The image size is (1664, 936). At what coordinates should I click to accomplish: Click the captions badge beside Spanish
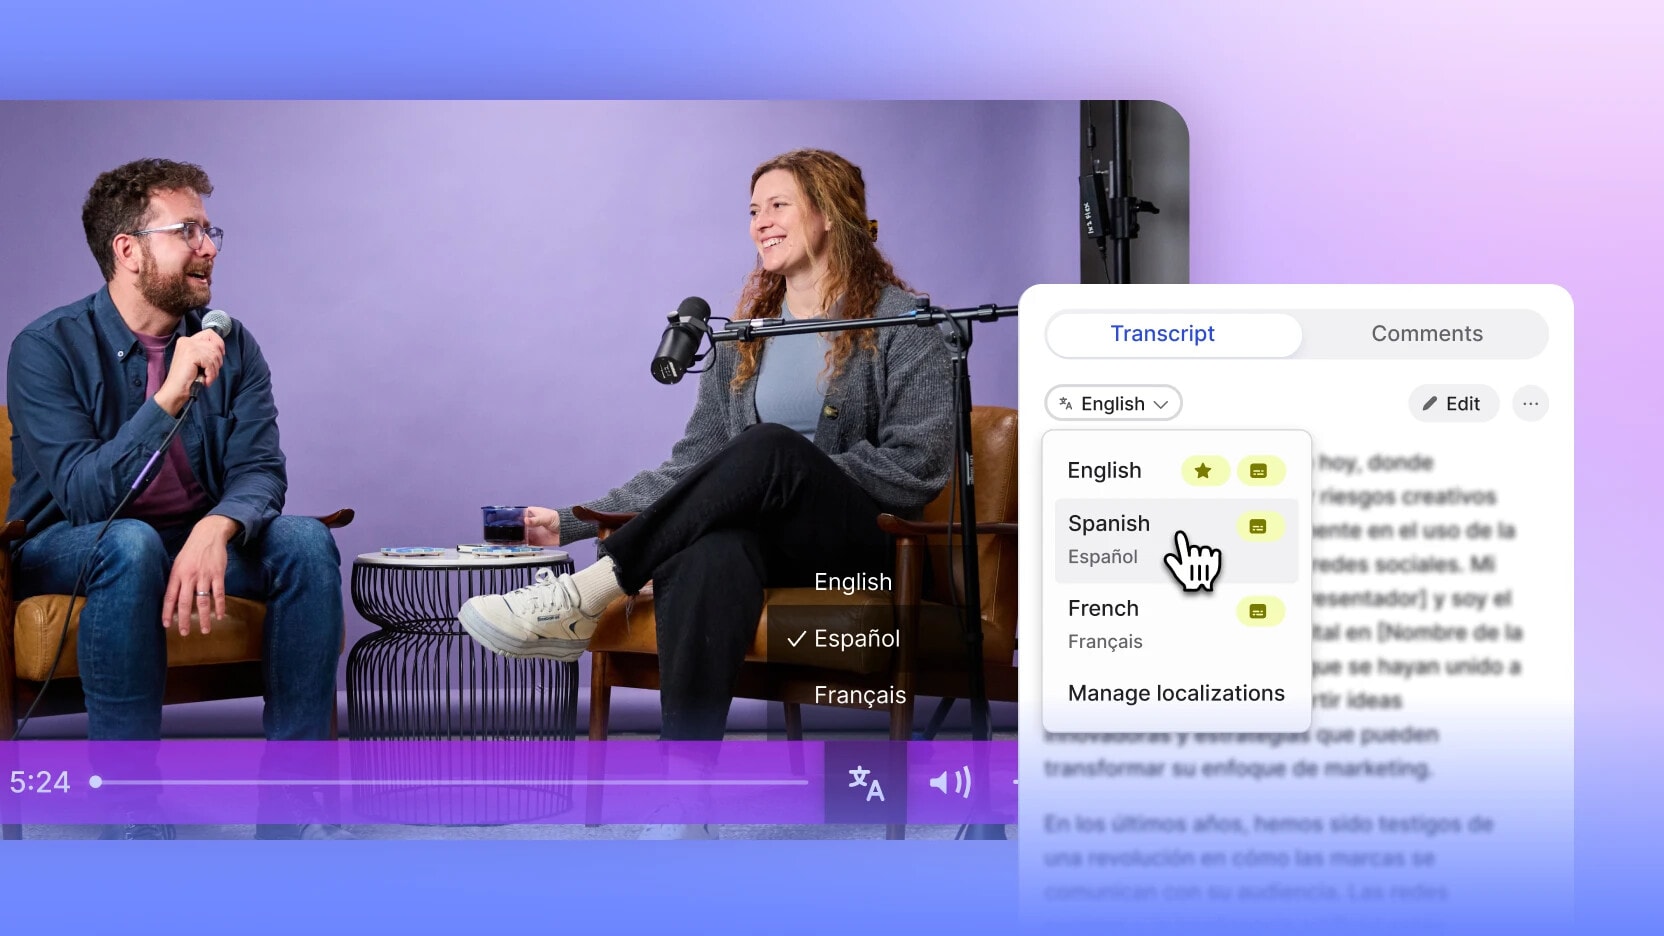coord(1259,526)
